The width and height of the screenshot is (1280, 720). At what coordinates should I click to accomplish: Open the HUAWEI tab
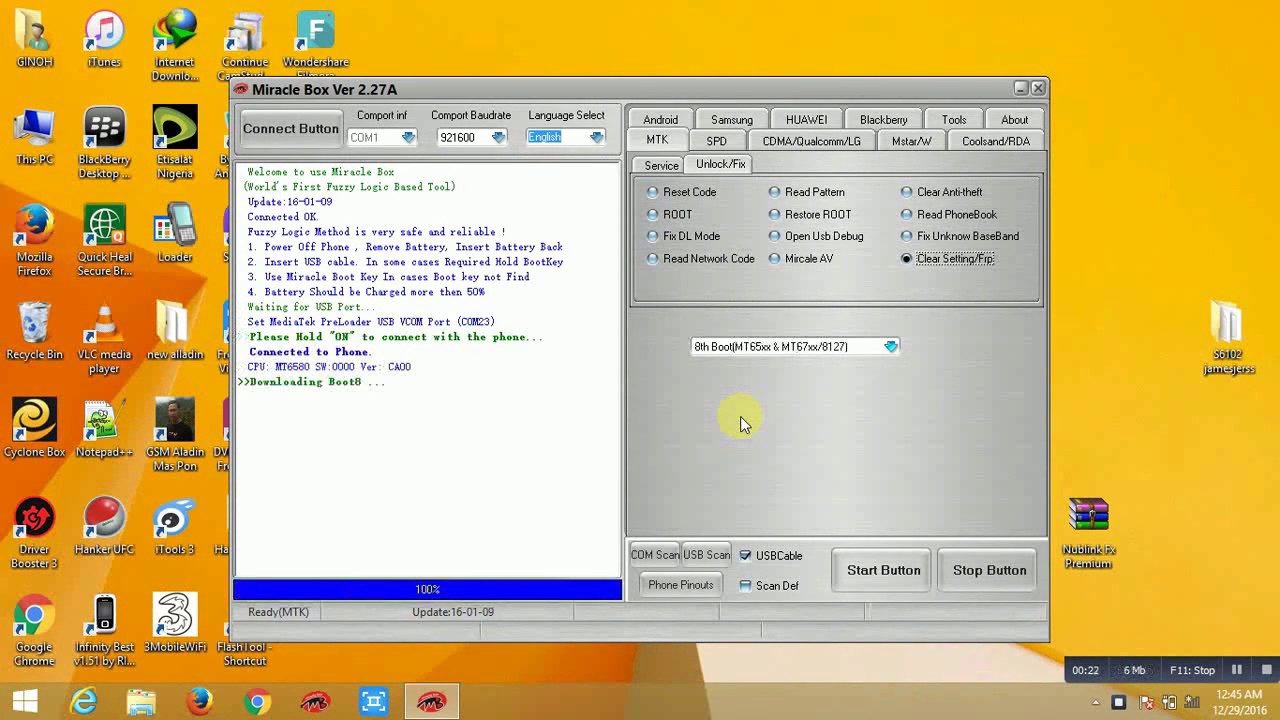coord(806,120)
